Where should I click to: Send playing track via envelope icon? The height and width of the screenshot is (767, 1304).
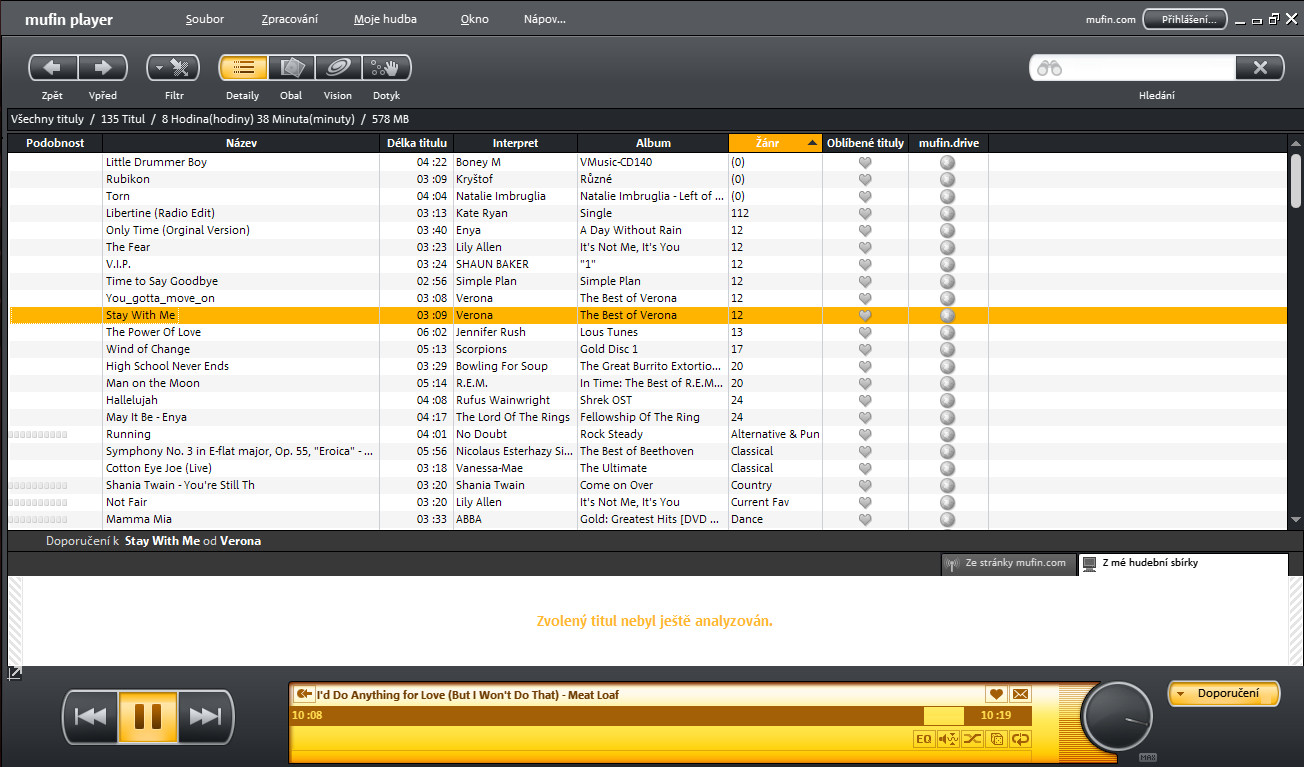[x=1020, y=694]
